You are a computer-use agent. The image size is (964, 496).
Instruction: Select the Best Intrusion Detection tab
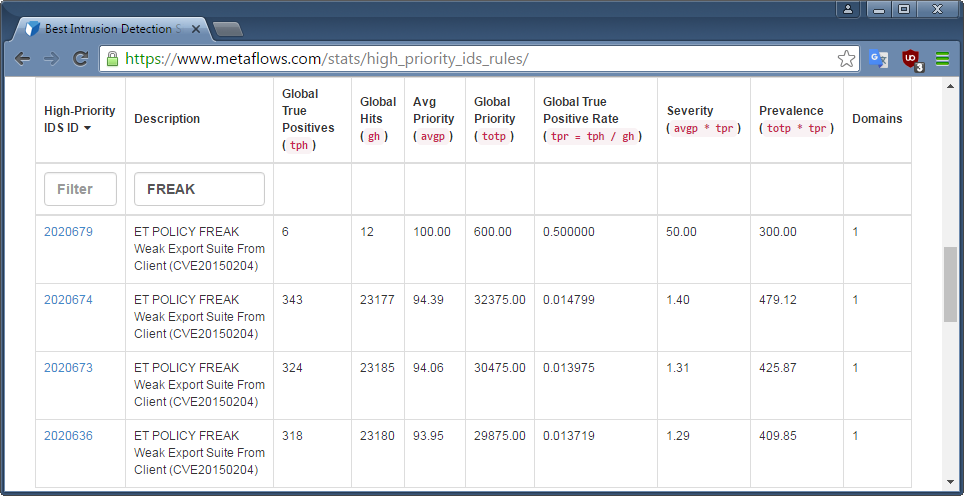pyautogui.click(x=113, y=29)
